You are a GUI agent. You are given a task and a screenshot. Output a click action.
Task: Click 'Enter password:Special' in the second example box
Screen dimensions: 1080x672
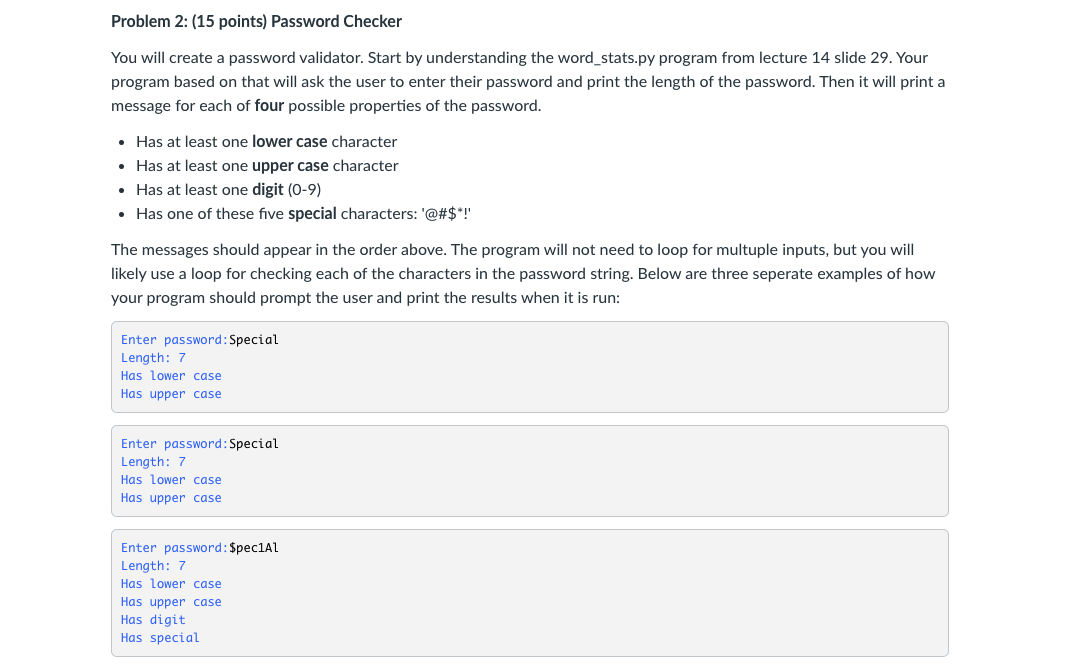point(200,443)
